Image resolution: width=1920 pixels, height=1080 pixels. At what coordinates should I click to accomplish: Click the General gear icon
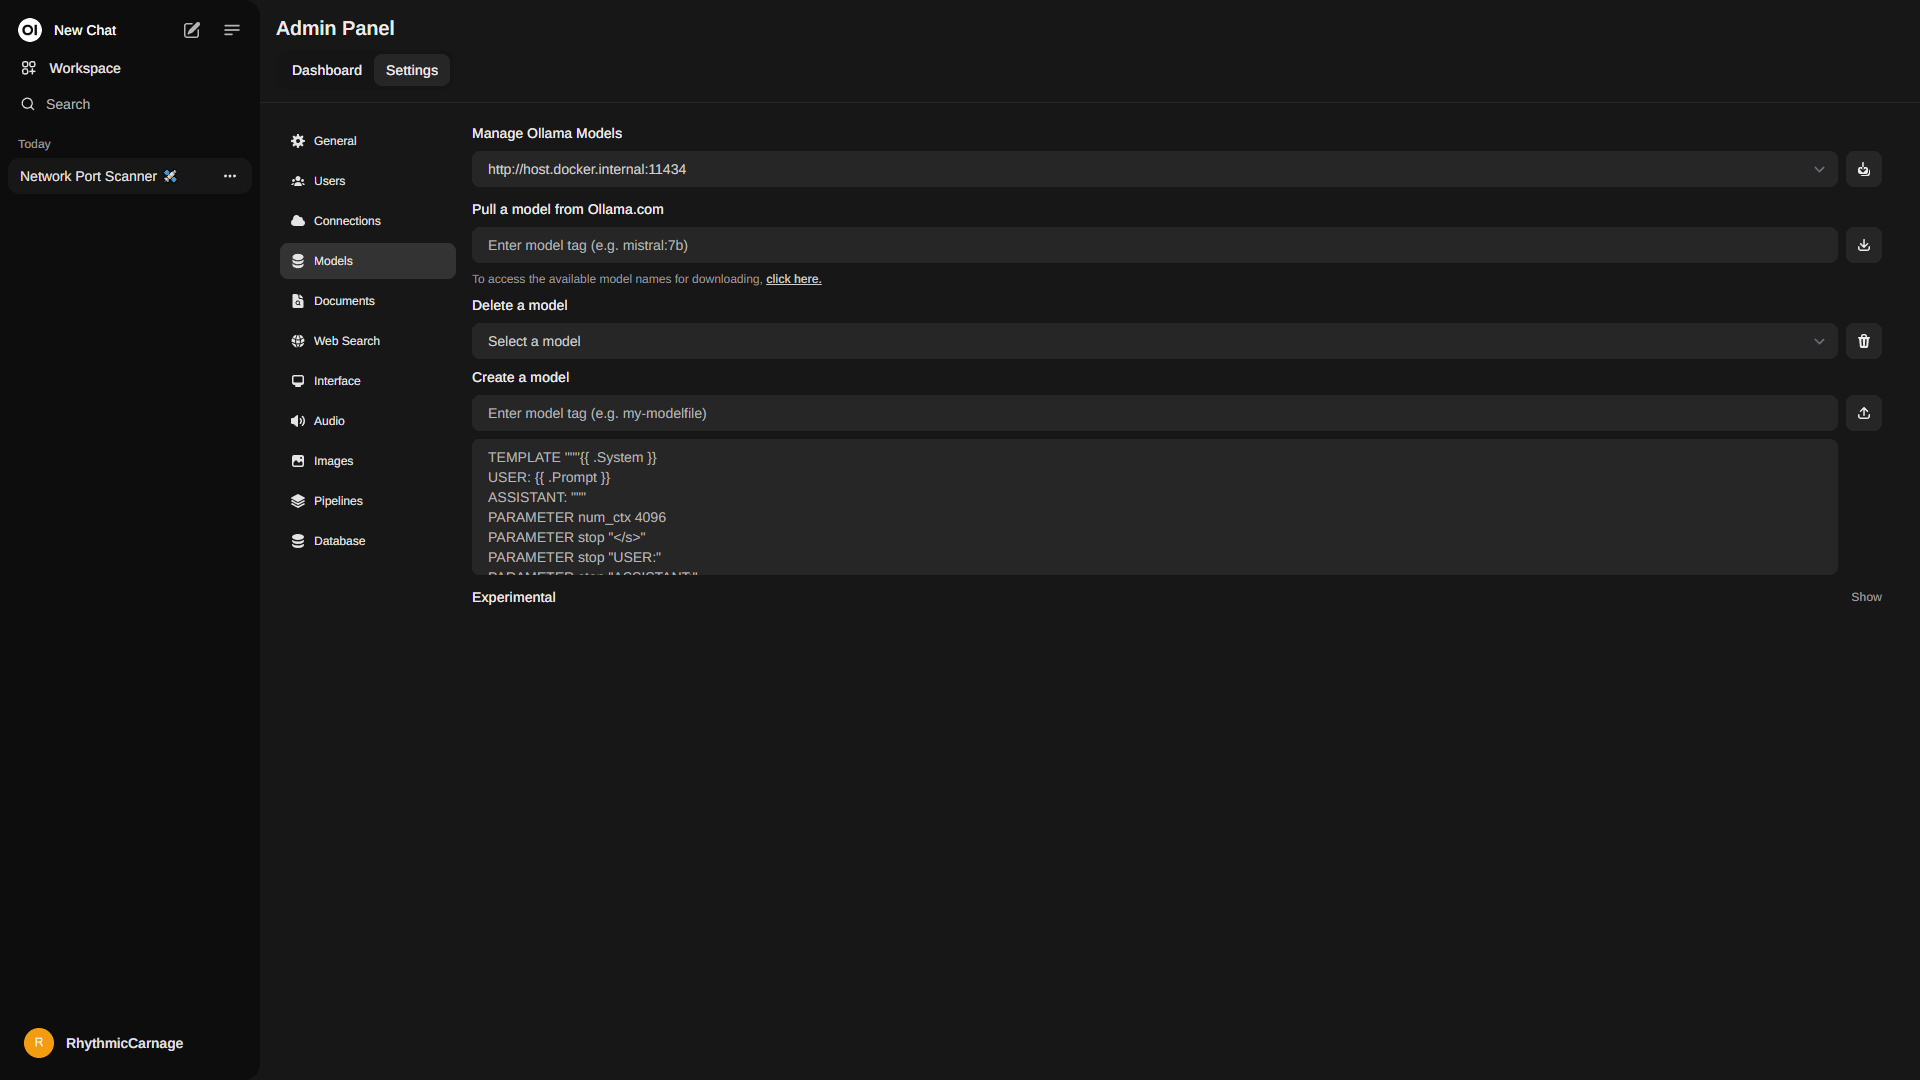pyautogui.click(x=298, y=141)
